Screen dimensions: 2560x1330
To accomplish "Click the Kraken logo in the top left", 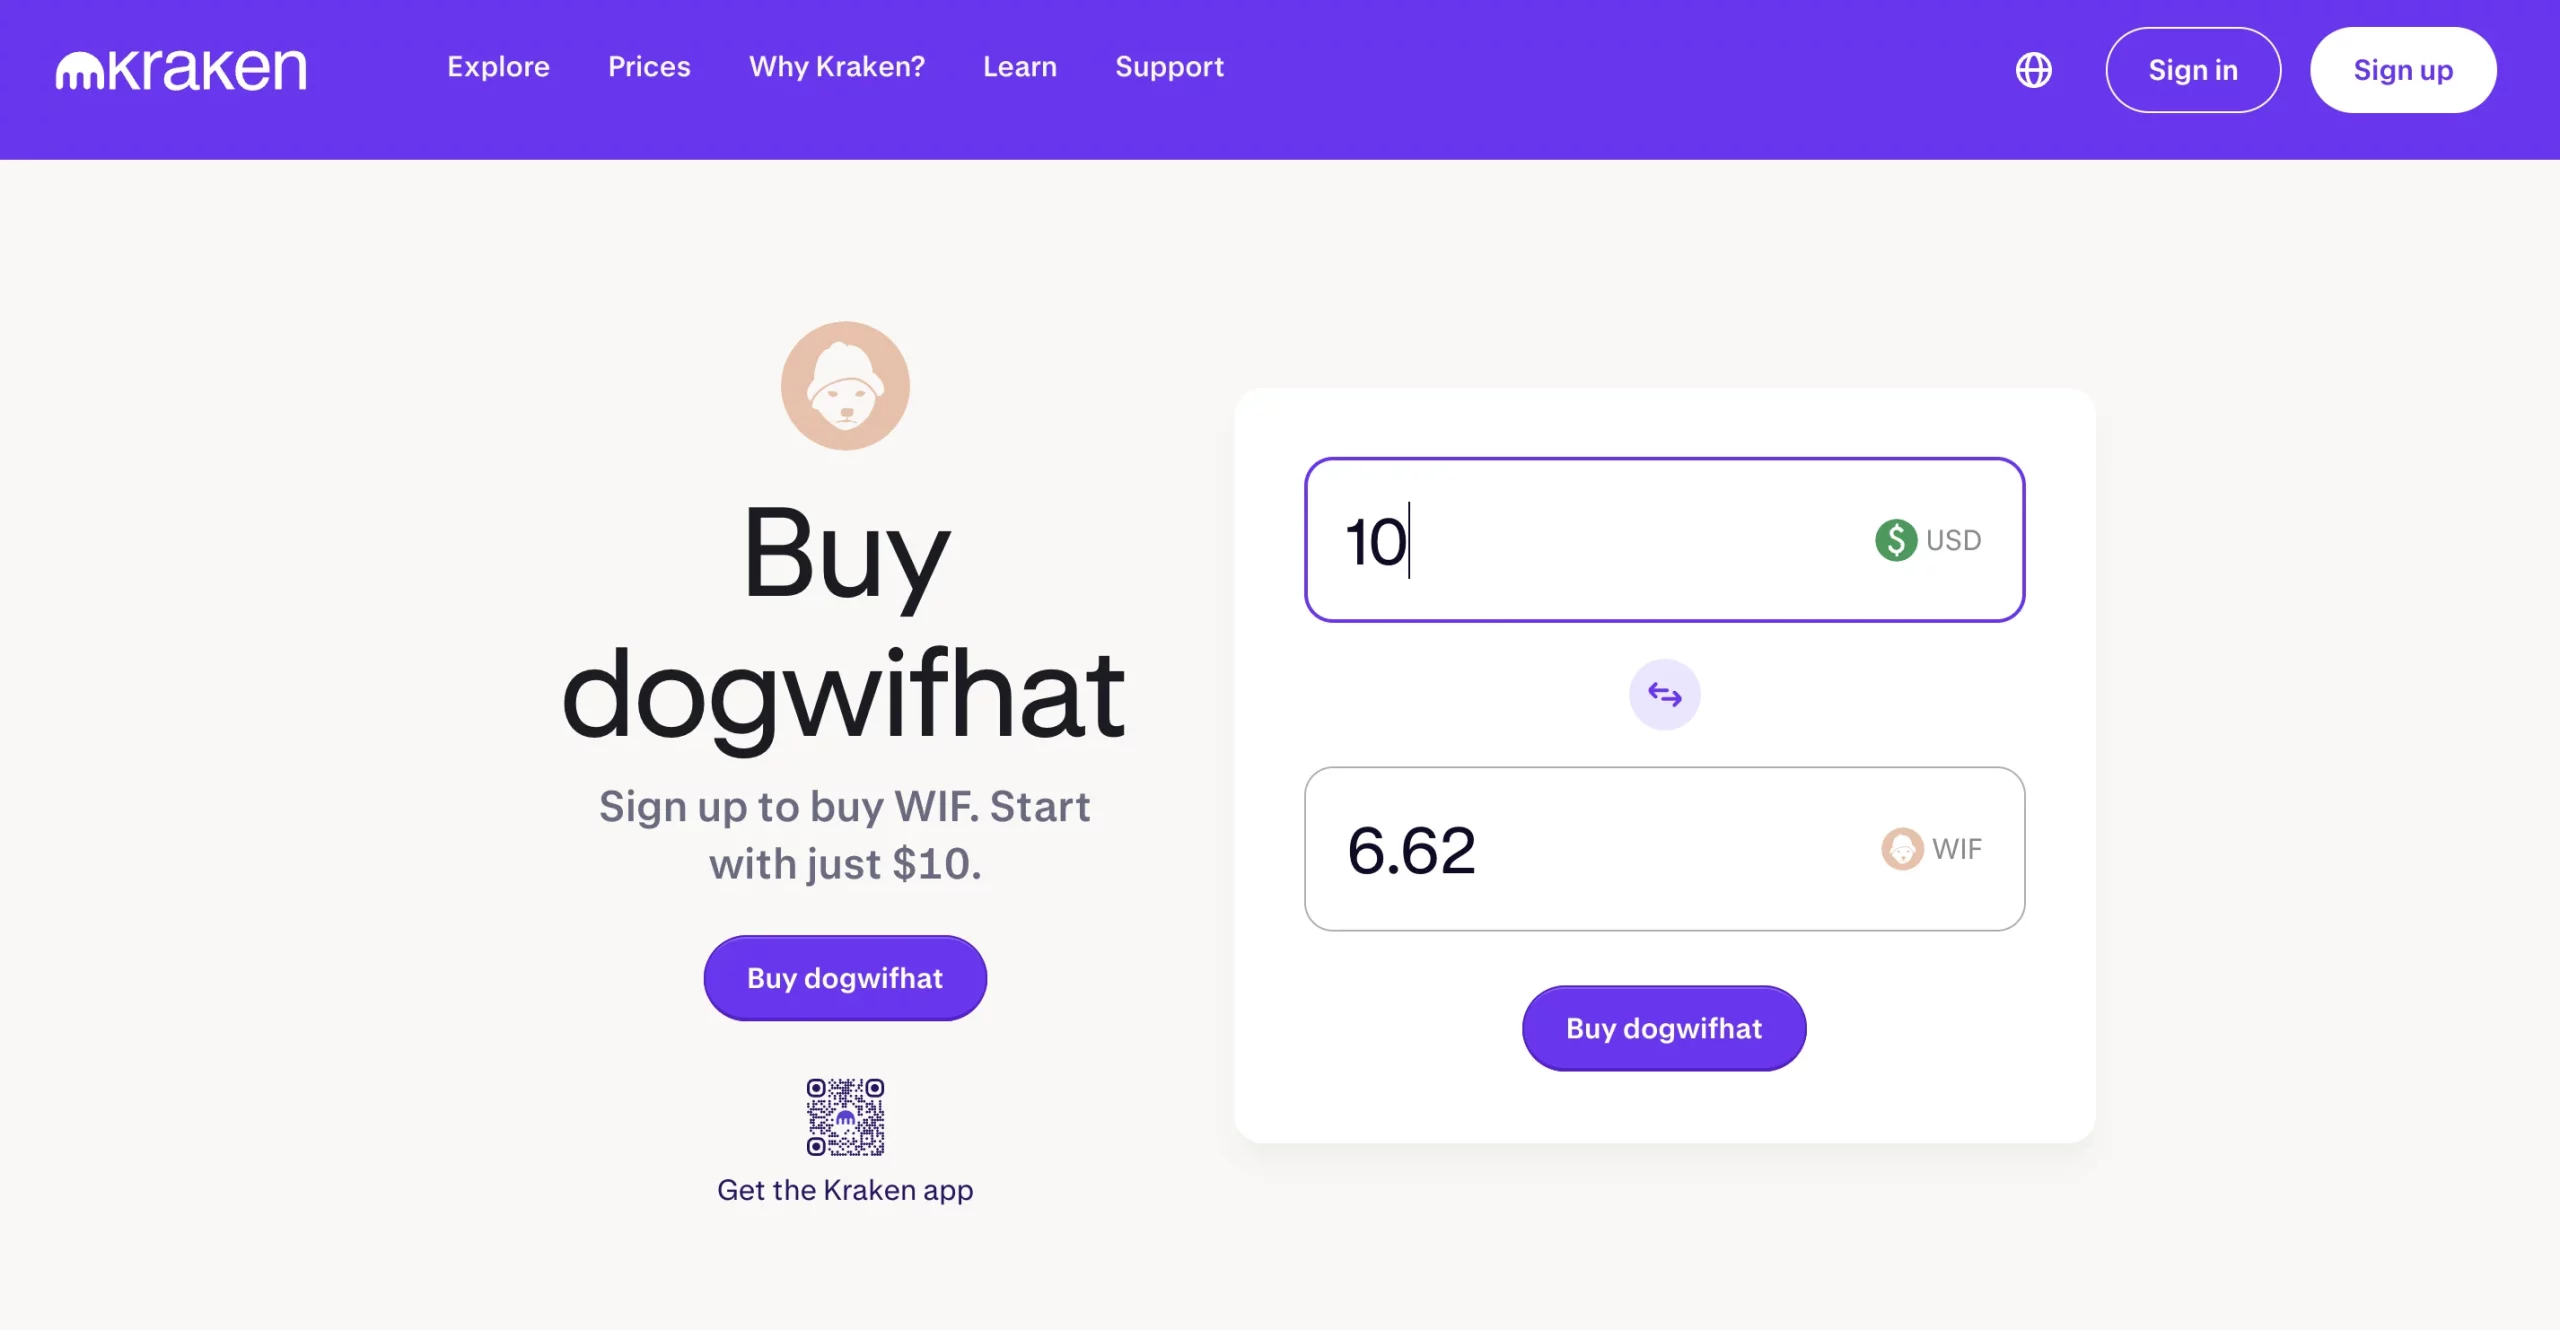I will pos(183,68).
